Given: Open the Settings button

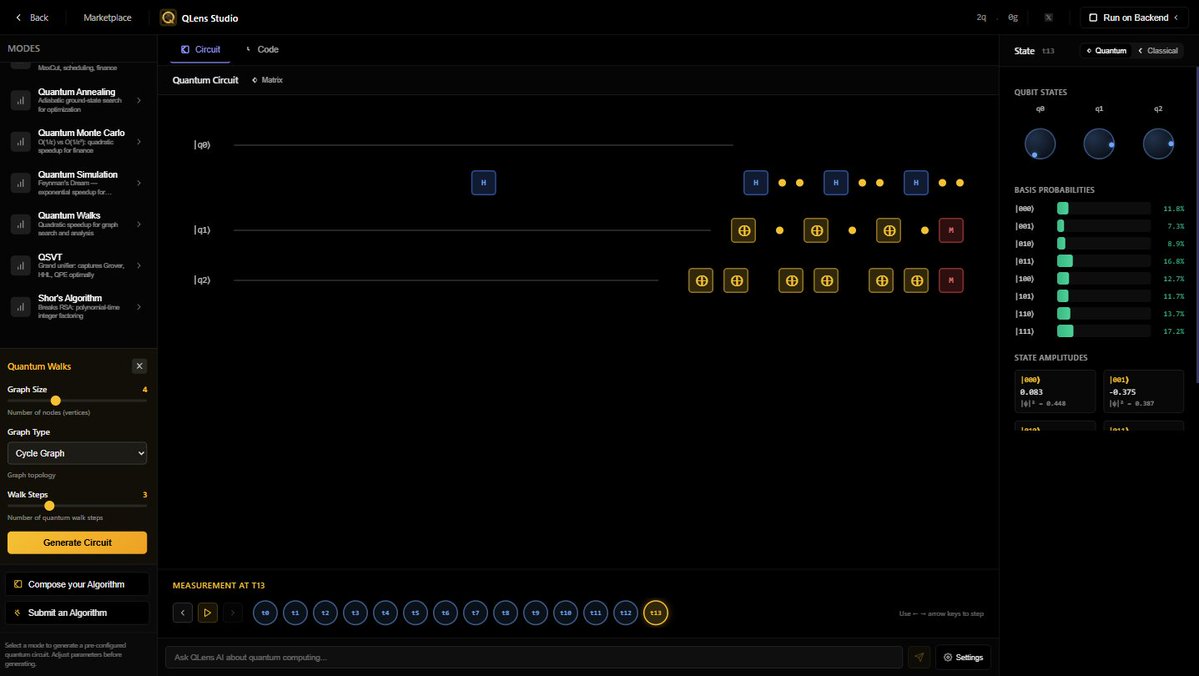Looking at the screenshot, I should pos(963,657).
